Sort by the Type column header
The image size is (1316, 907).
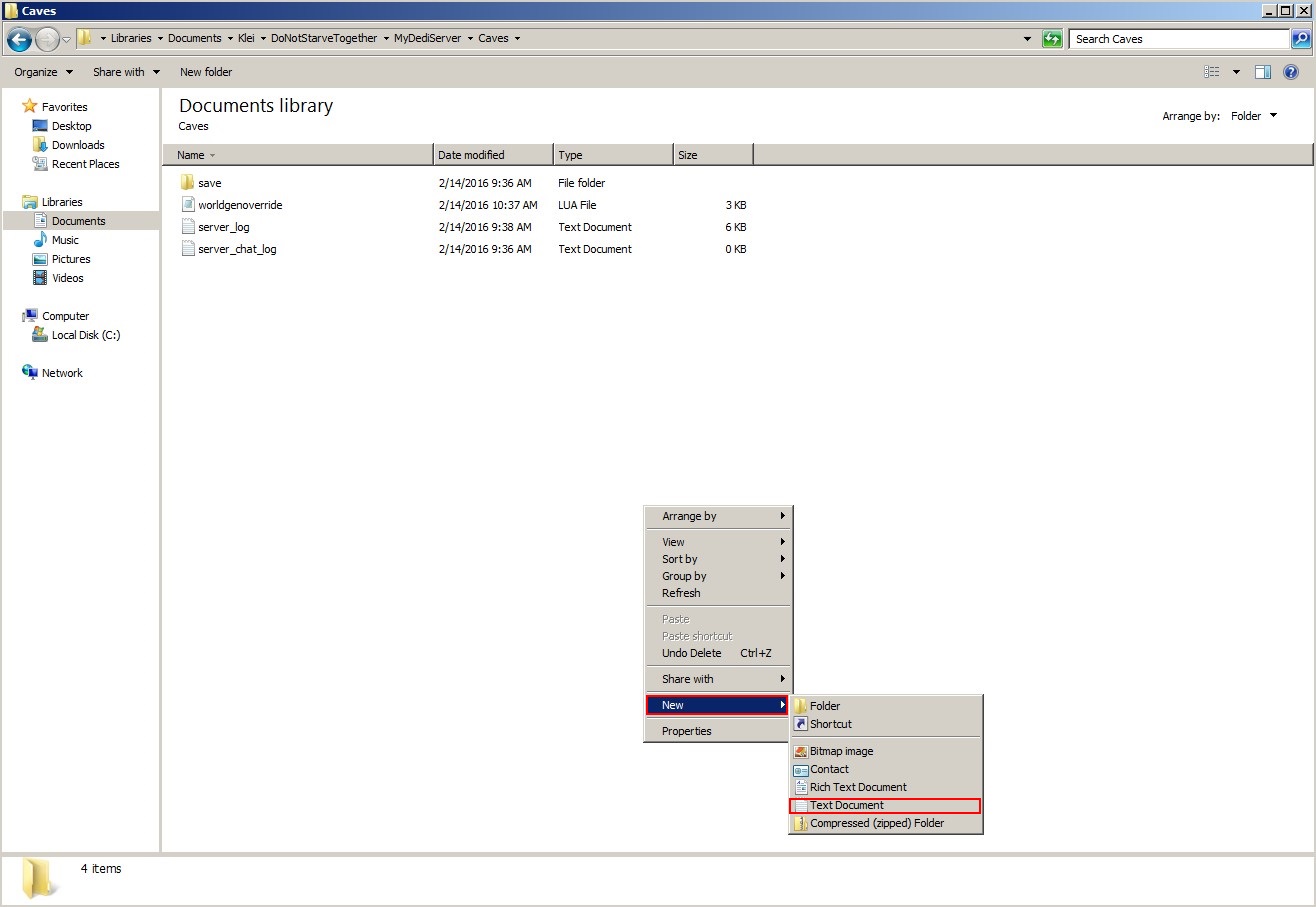click(614, 155)
